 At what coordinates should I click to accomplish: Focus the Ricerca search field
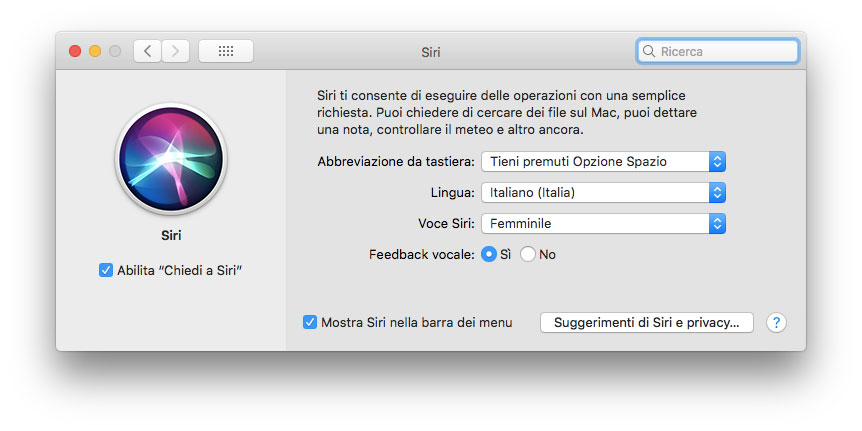725,51
